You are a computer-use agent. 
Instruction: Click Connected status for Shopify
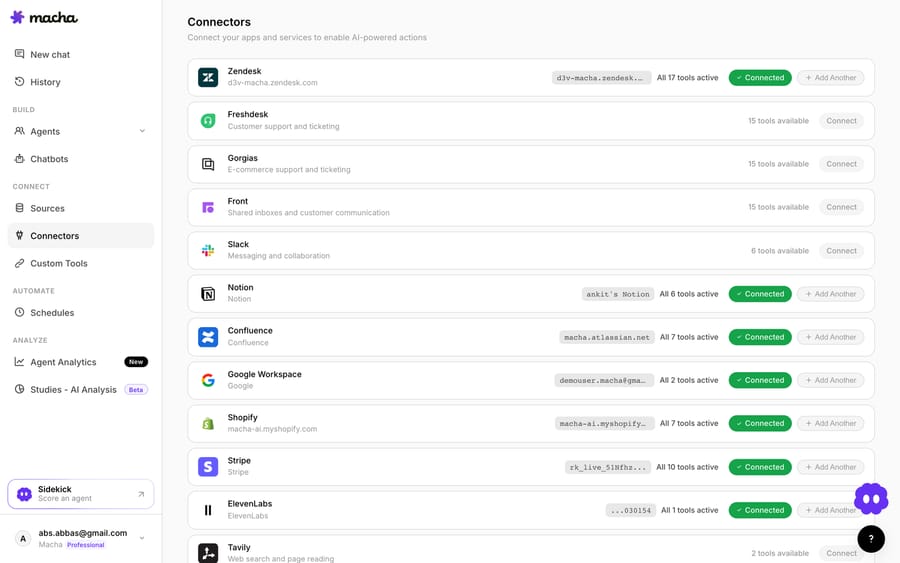(760, 424)
